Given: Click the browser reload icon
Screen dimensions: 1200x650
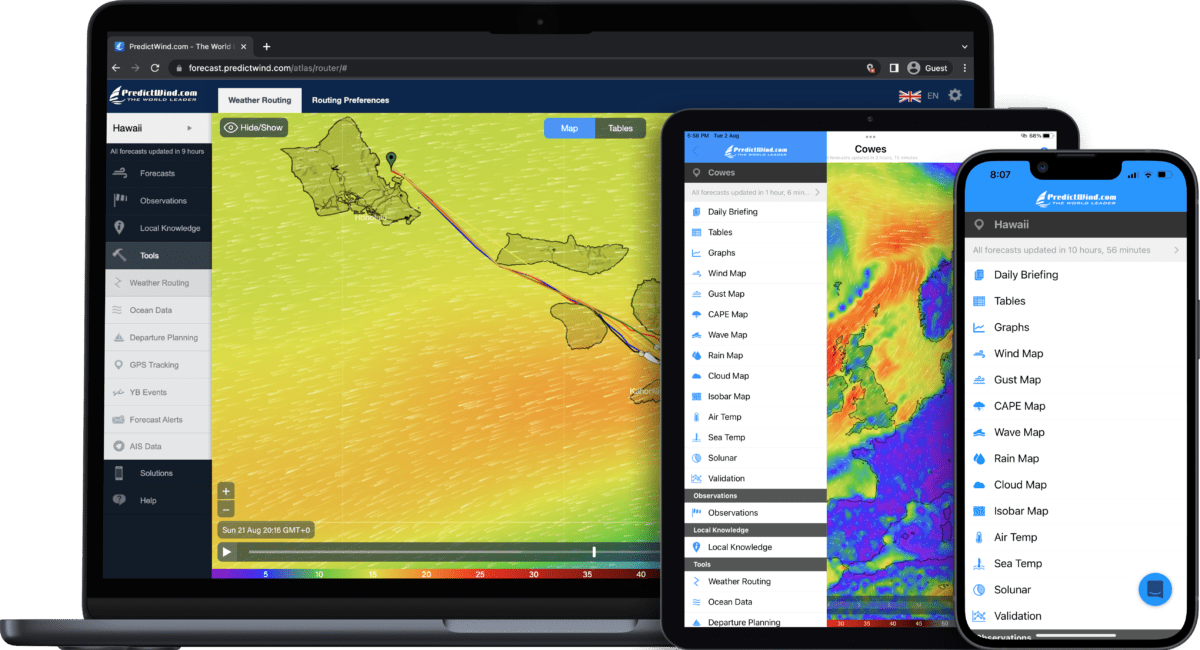Looking at the screenshot, I should pyautogui.click(x=155, y=68).
